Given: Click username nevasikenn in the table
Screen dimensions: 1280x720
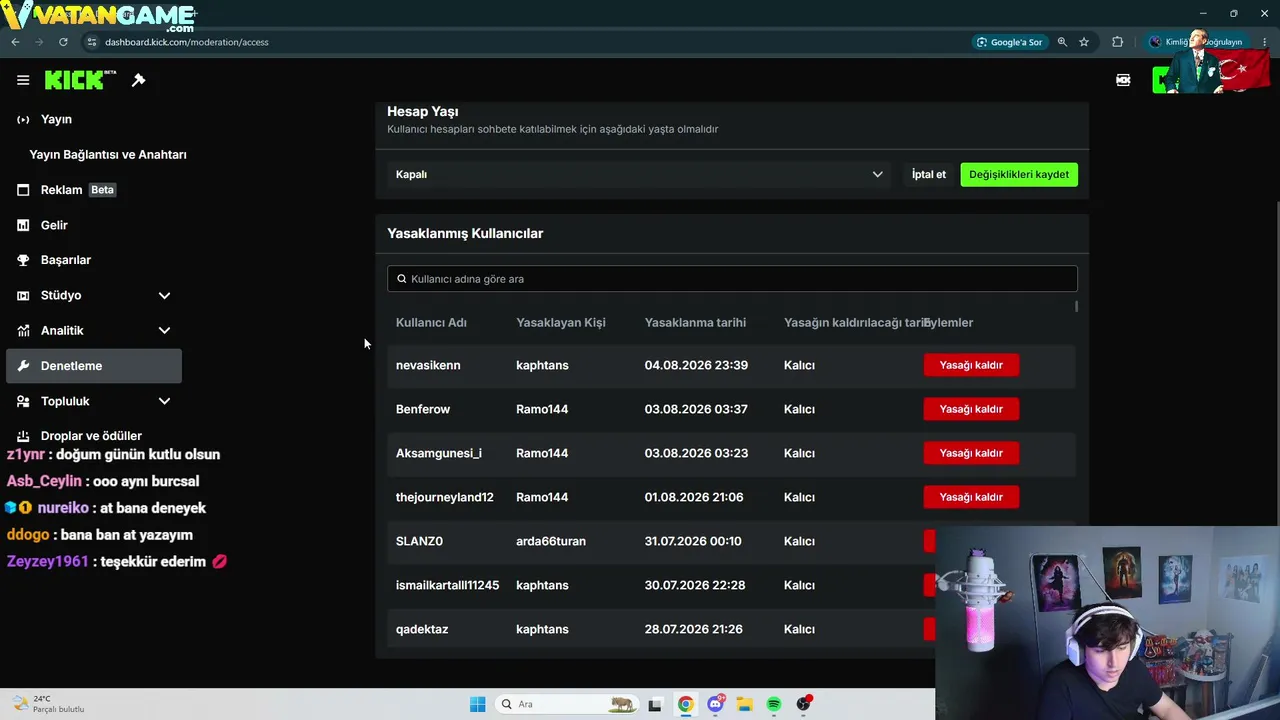Looking at the screenshot, I should pos(428,365).
